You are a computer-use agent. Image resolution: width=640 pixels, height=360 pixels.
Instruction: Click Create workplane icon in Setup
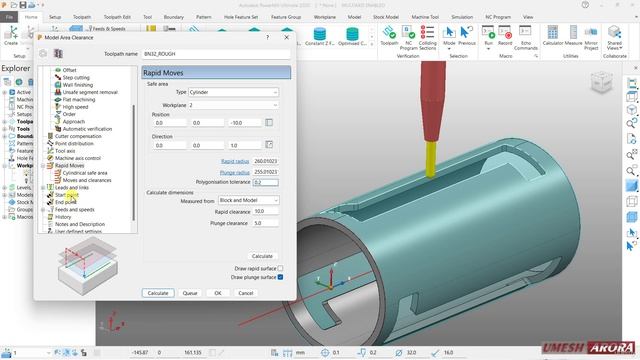point(11,32)
